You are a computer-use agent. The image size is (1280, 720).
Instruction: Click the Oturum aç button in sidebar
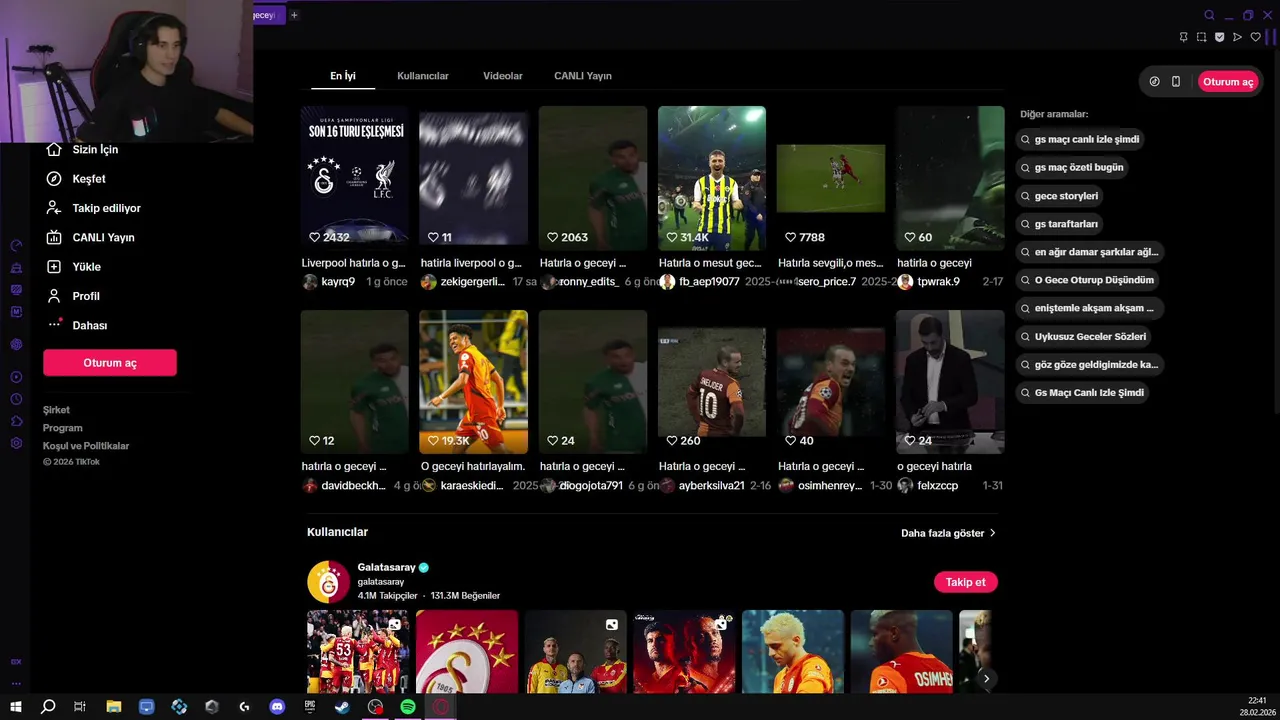pos(110,363)
